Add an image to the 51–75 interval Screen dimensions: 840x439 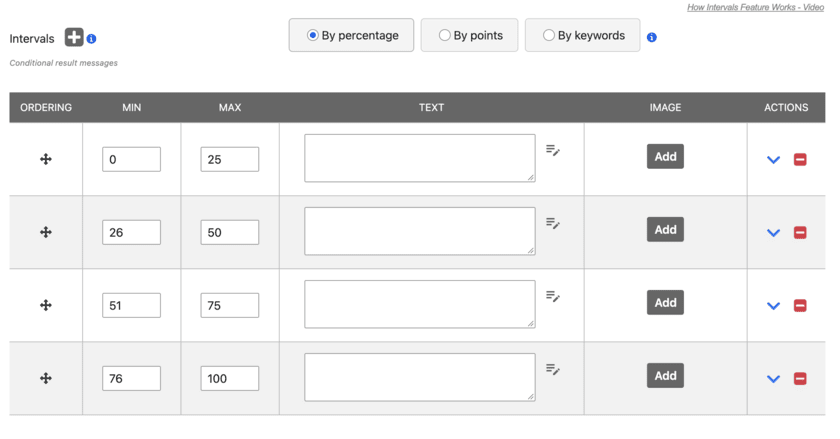(x=665, y=303)
